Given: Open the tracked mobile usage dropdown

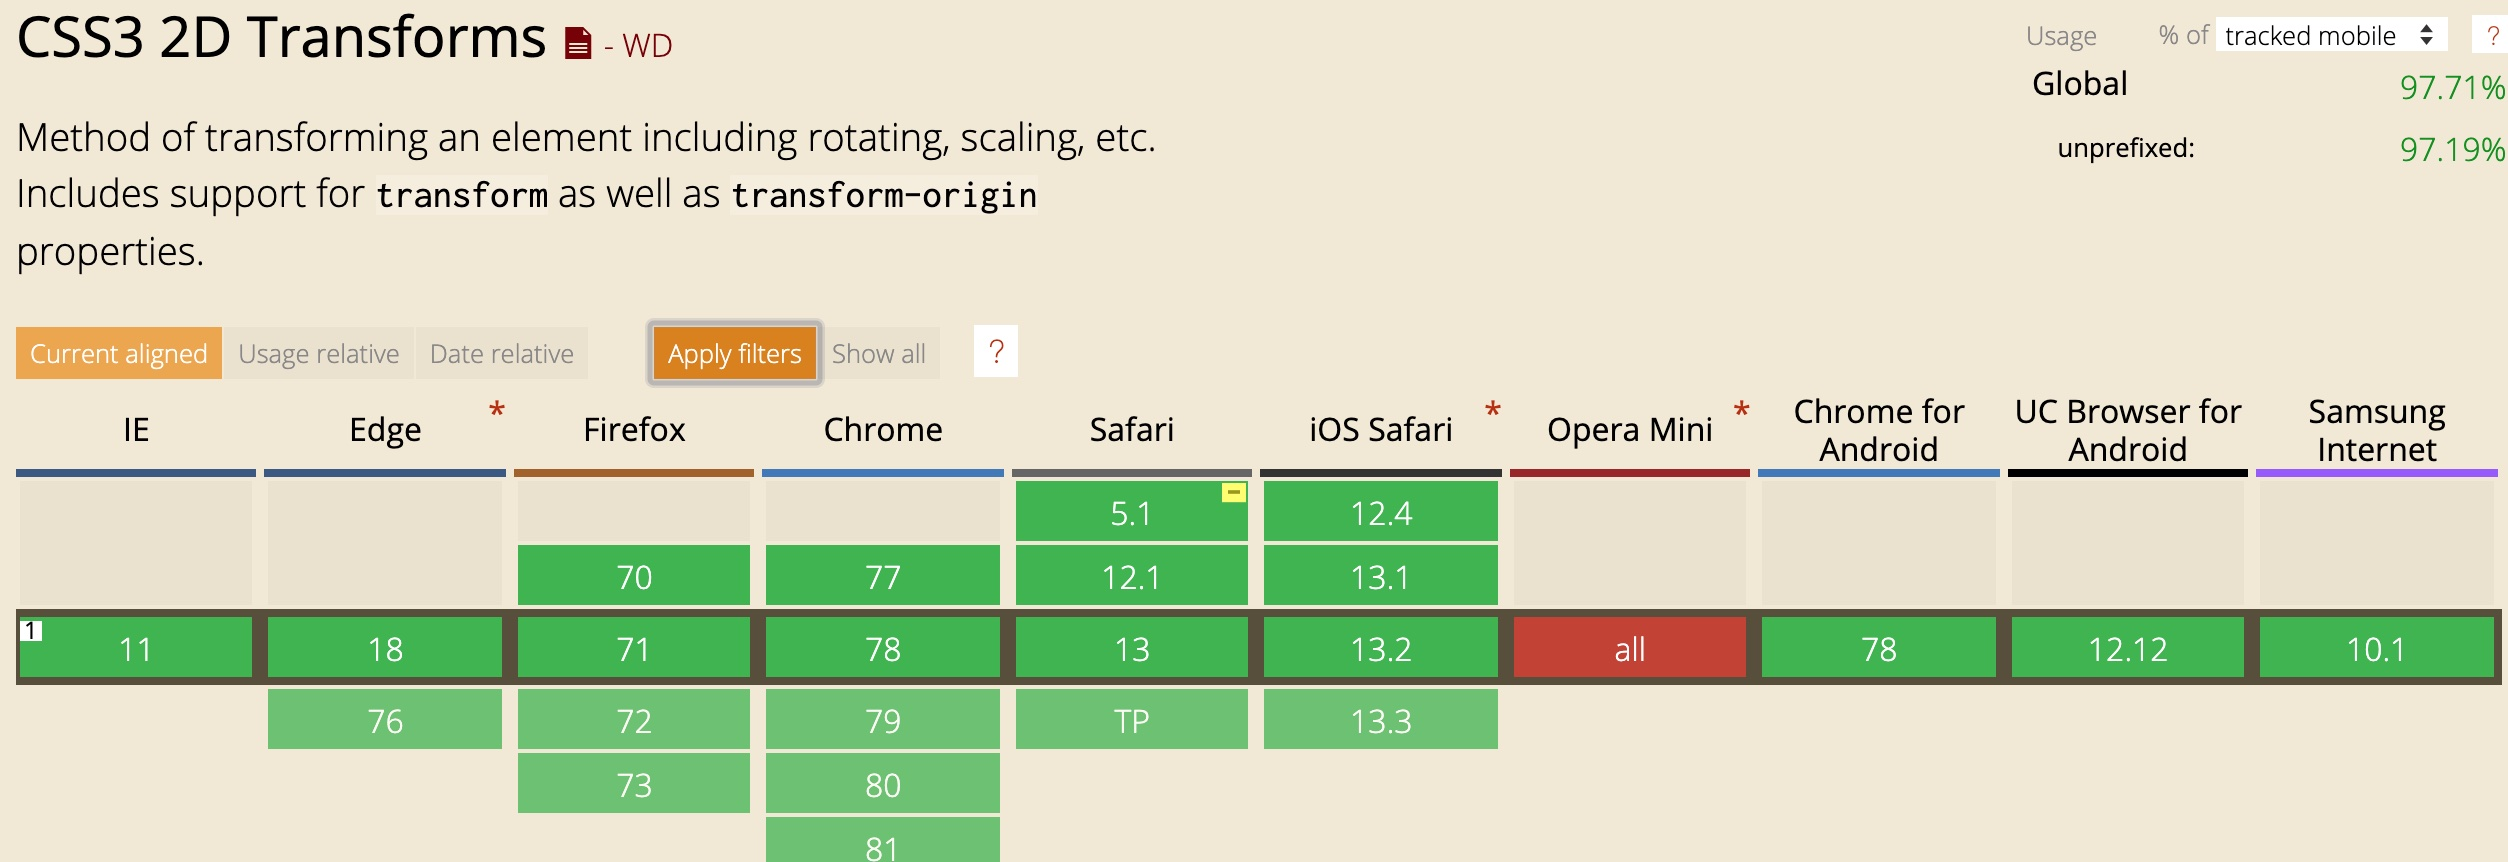Looking at the screenshot, I should point(2330,36).
